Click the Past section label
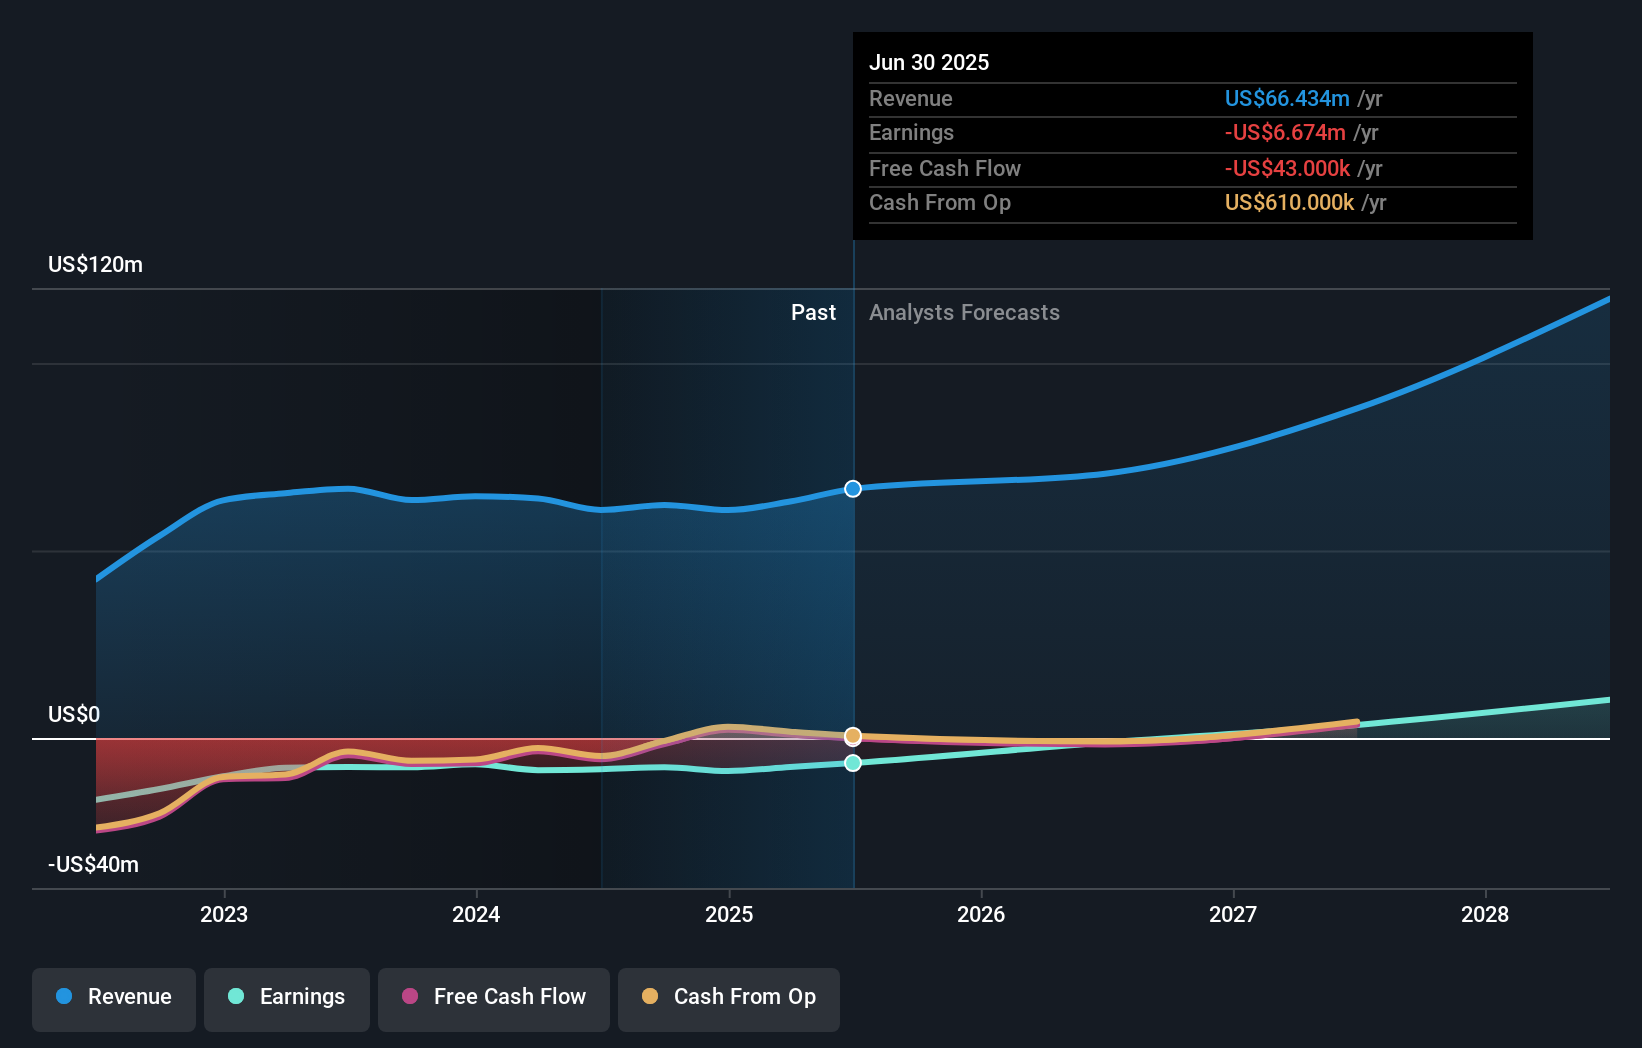The image size is (1642, 1048). (814, 313)
